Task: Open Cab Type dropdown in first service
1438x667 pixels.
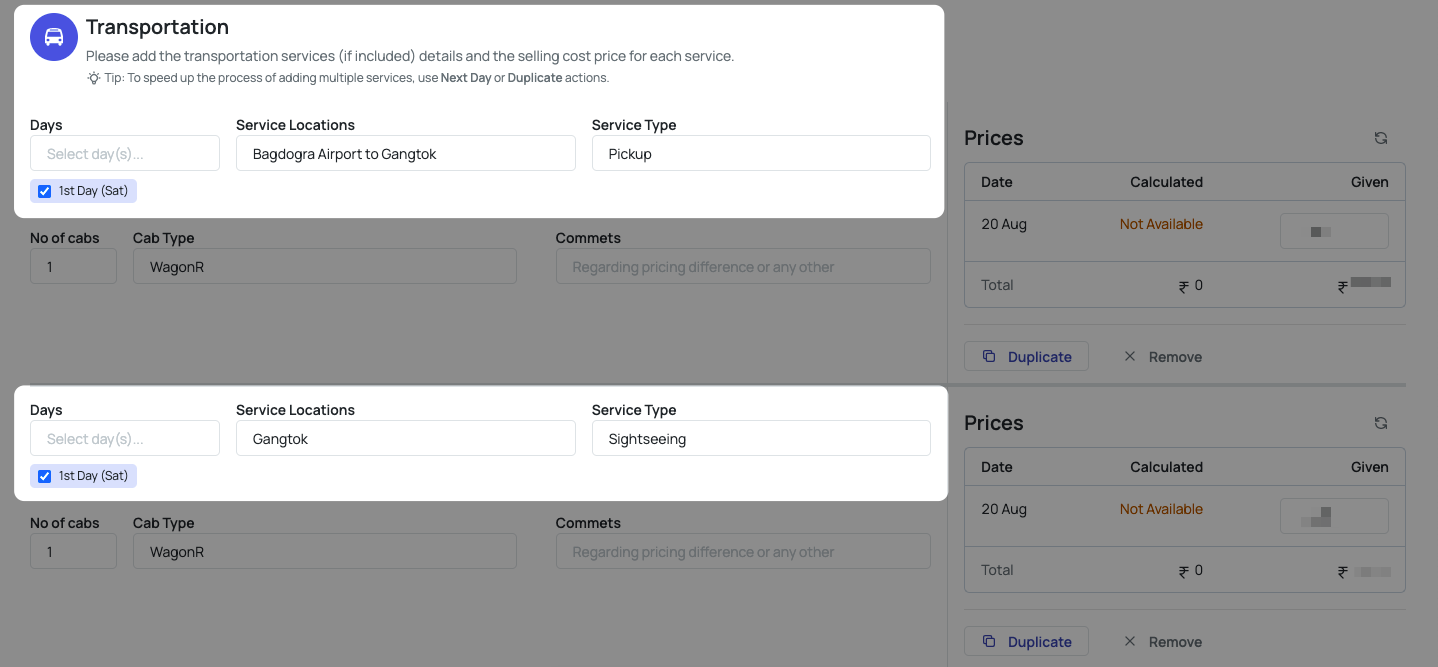Action: 324,267
